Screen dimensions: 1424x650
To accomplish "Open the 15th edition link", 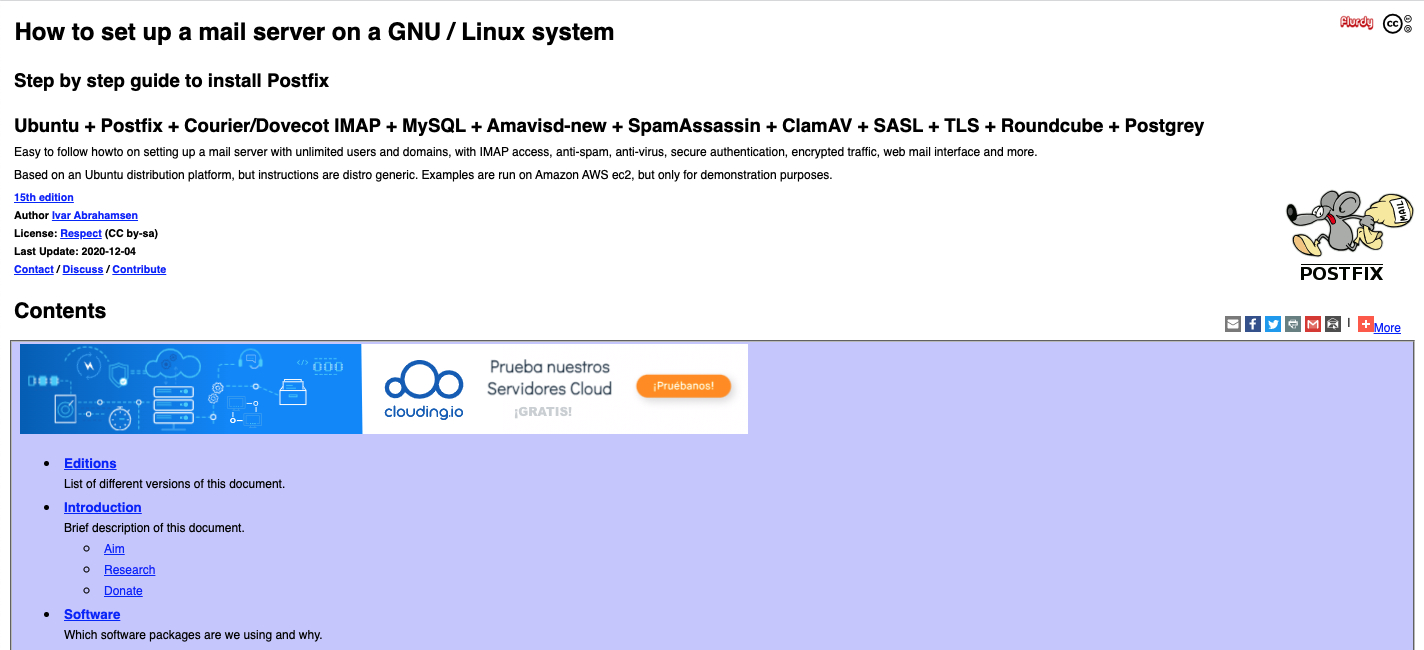I will pos(44,198).
